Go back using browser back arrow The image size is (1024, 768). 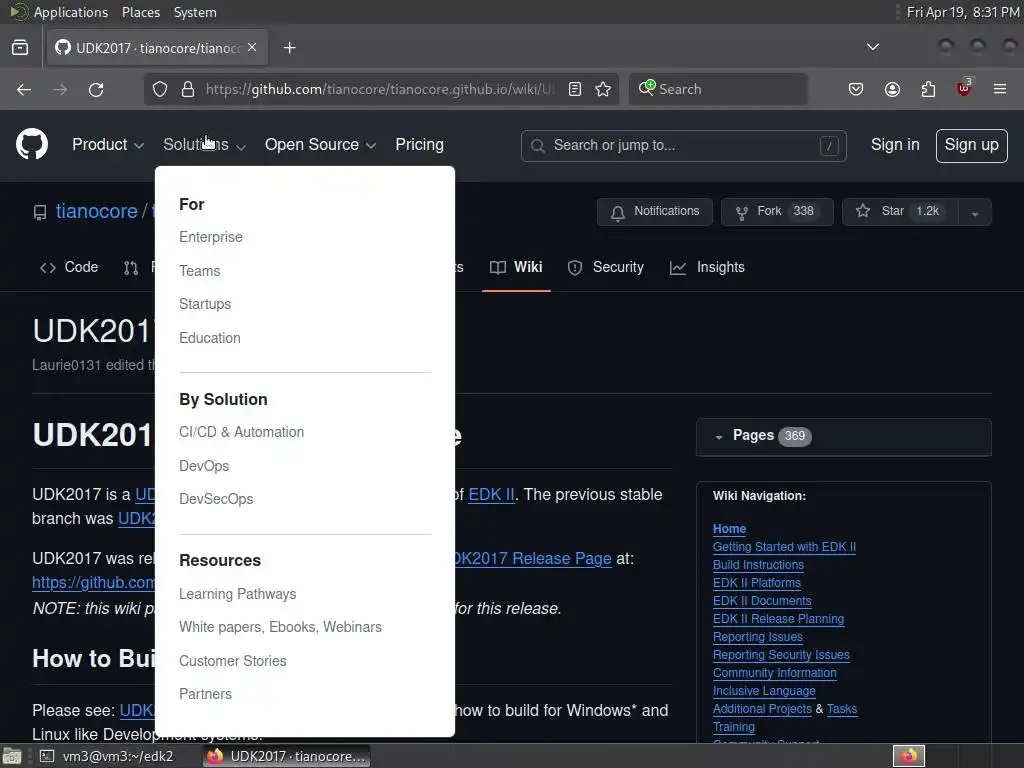point(24,89)
